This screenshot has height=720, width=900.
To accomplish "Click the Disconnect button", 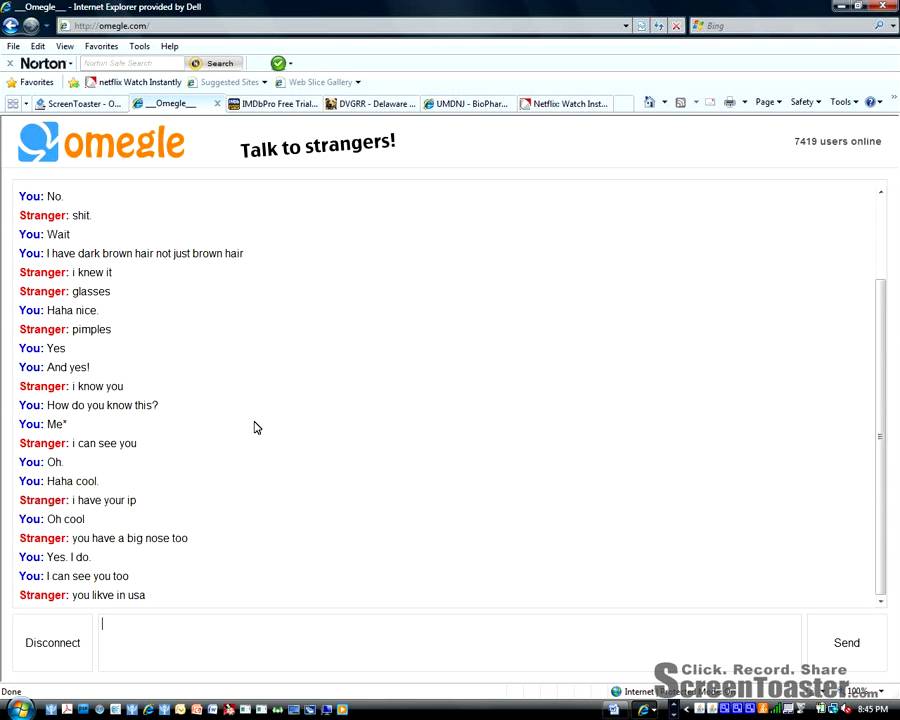I will point(53,643).
